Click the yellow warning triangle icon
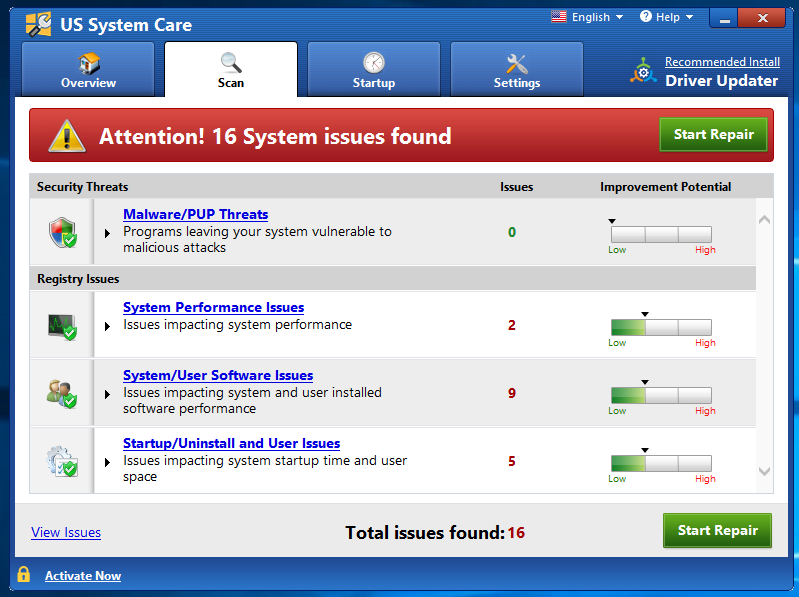Image resolution: width=799 pixels, height=597 pixels. coord(67,136)
